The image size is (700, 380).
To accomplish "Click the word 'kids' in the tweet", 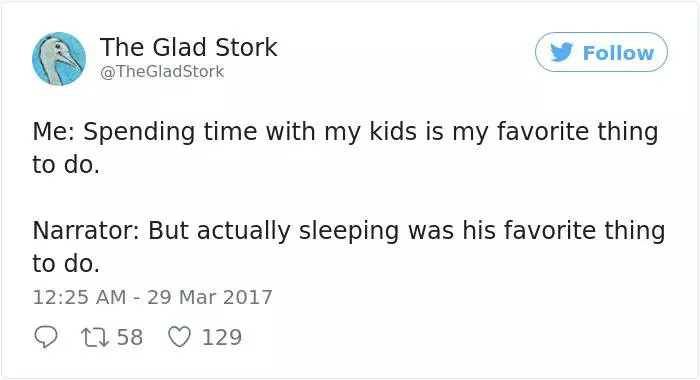I will point(393,132).
